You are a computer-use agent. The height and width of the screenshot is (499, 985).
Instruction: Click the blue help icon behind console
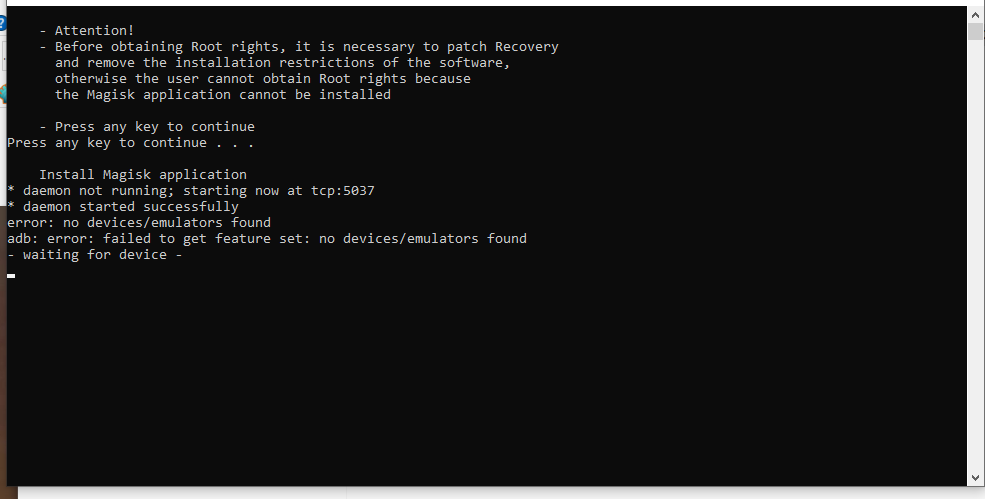point(3,24)
